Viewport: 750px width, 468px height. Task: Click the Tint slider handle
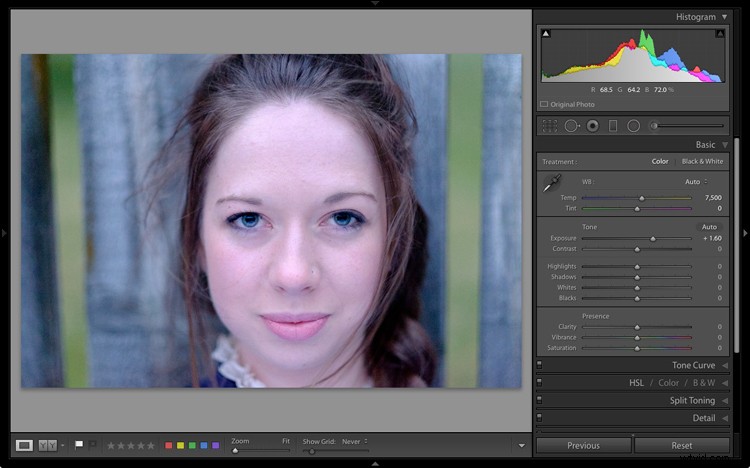637,209
